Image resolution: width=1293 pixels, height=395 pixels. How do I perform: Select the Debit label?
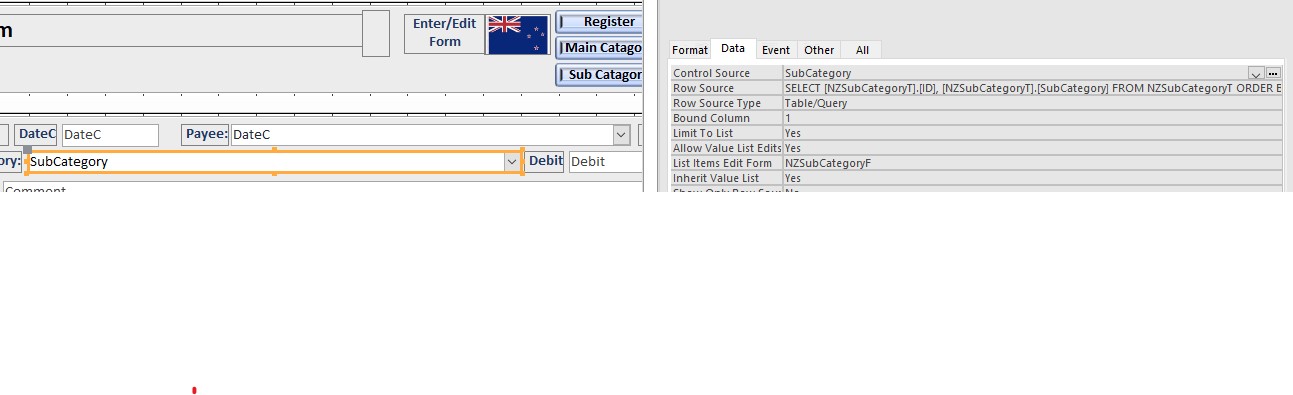tap(545, 161)
